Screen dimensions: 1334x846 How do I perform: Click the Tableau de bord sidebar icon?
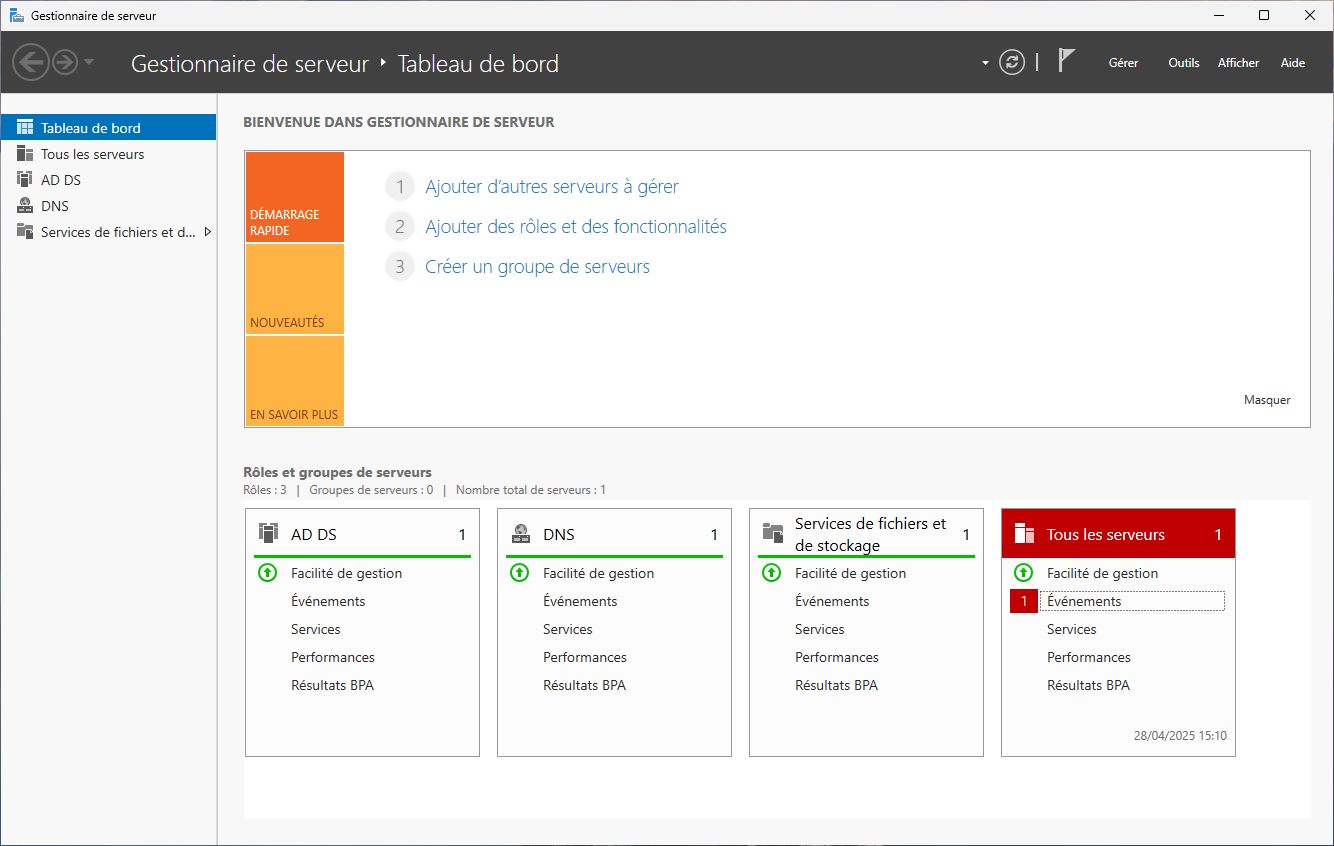click(x=25, y=127)
